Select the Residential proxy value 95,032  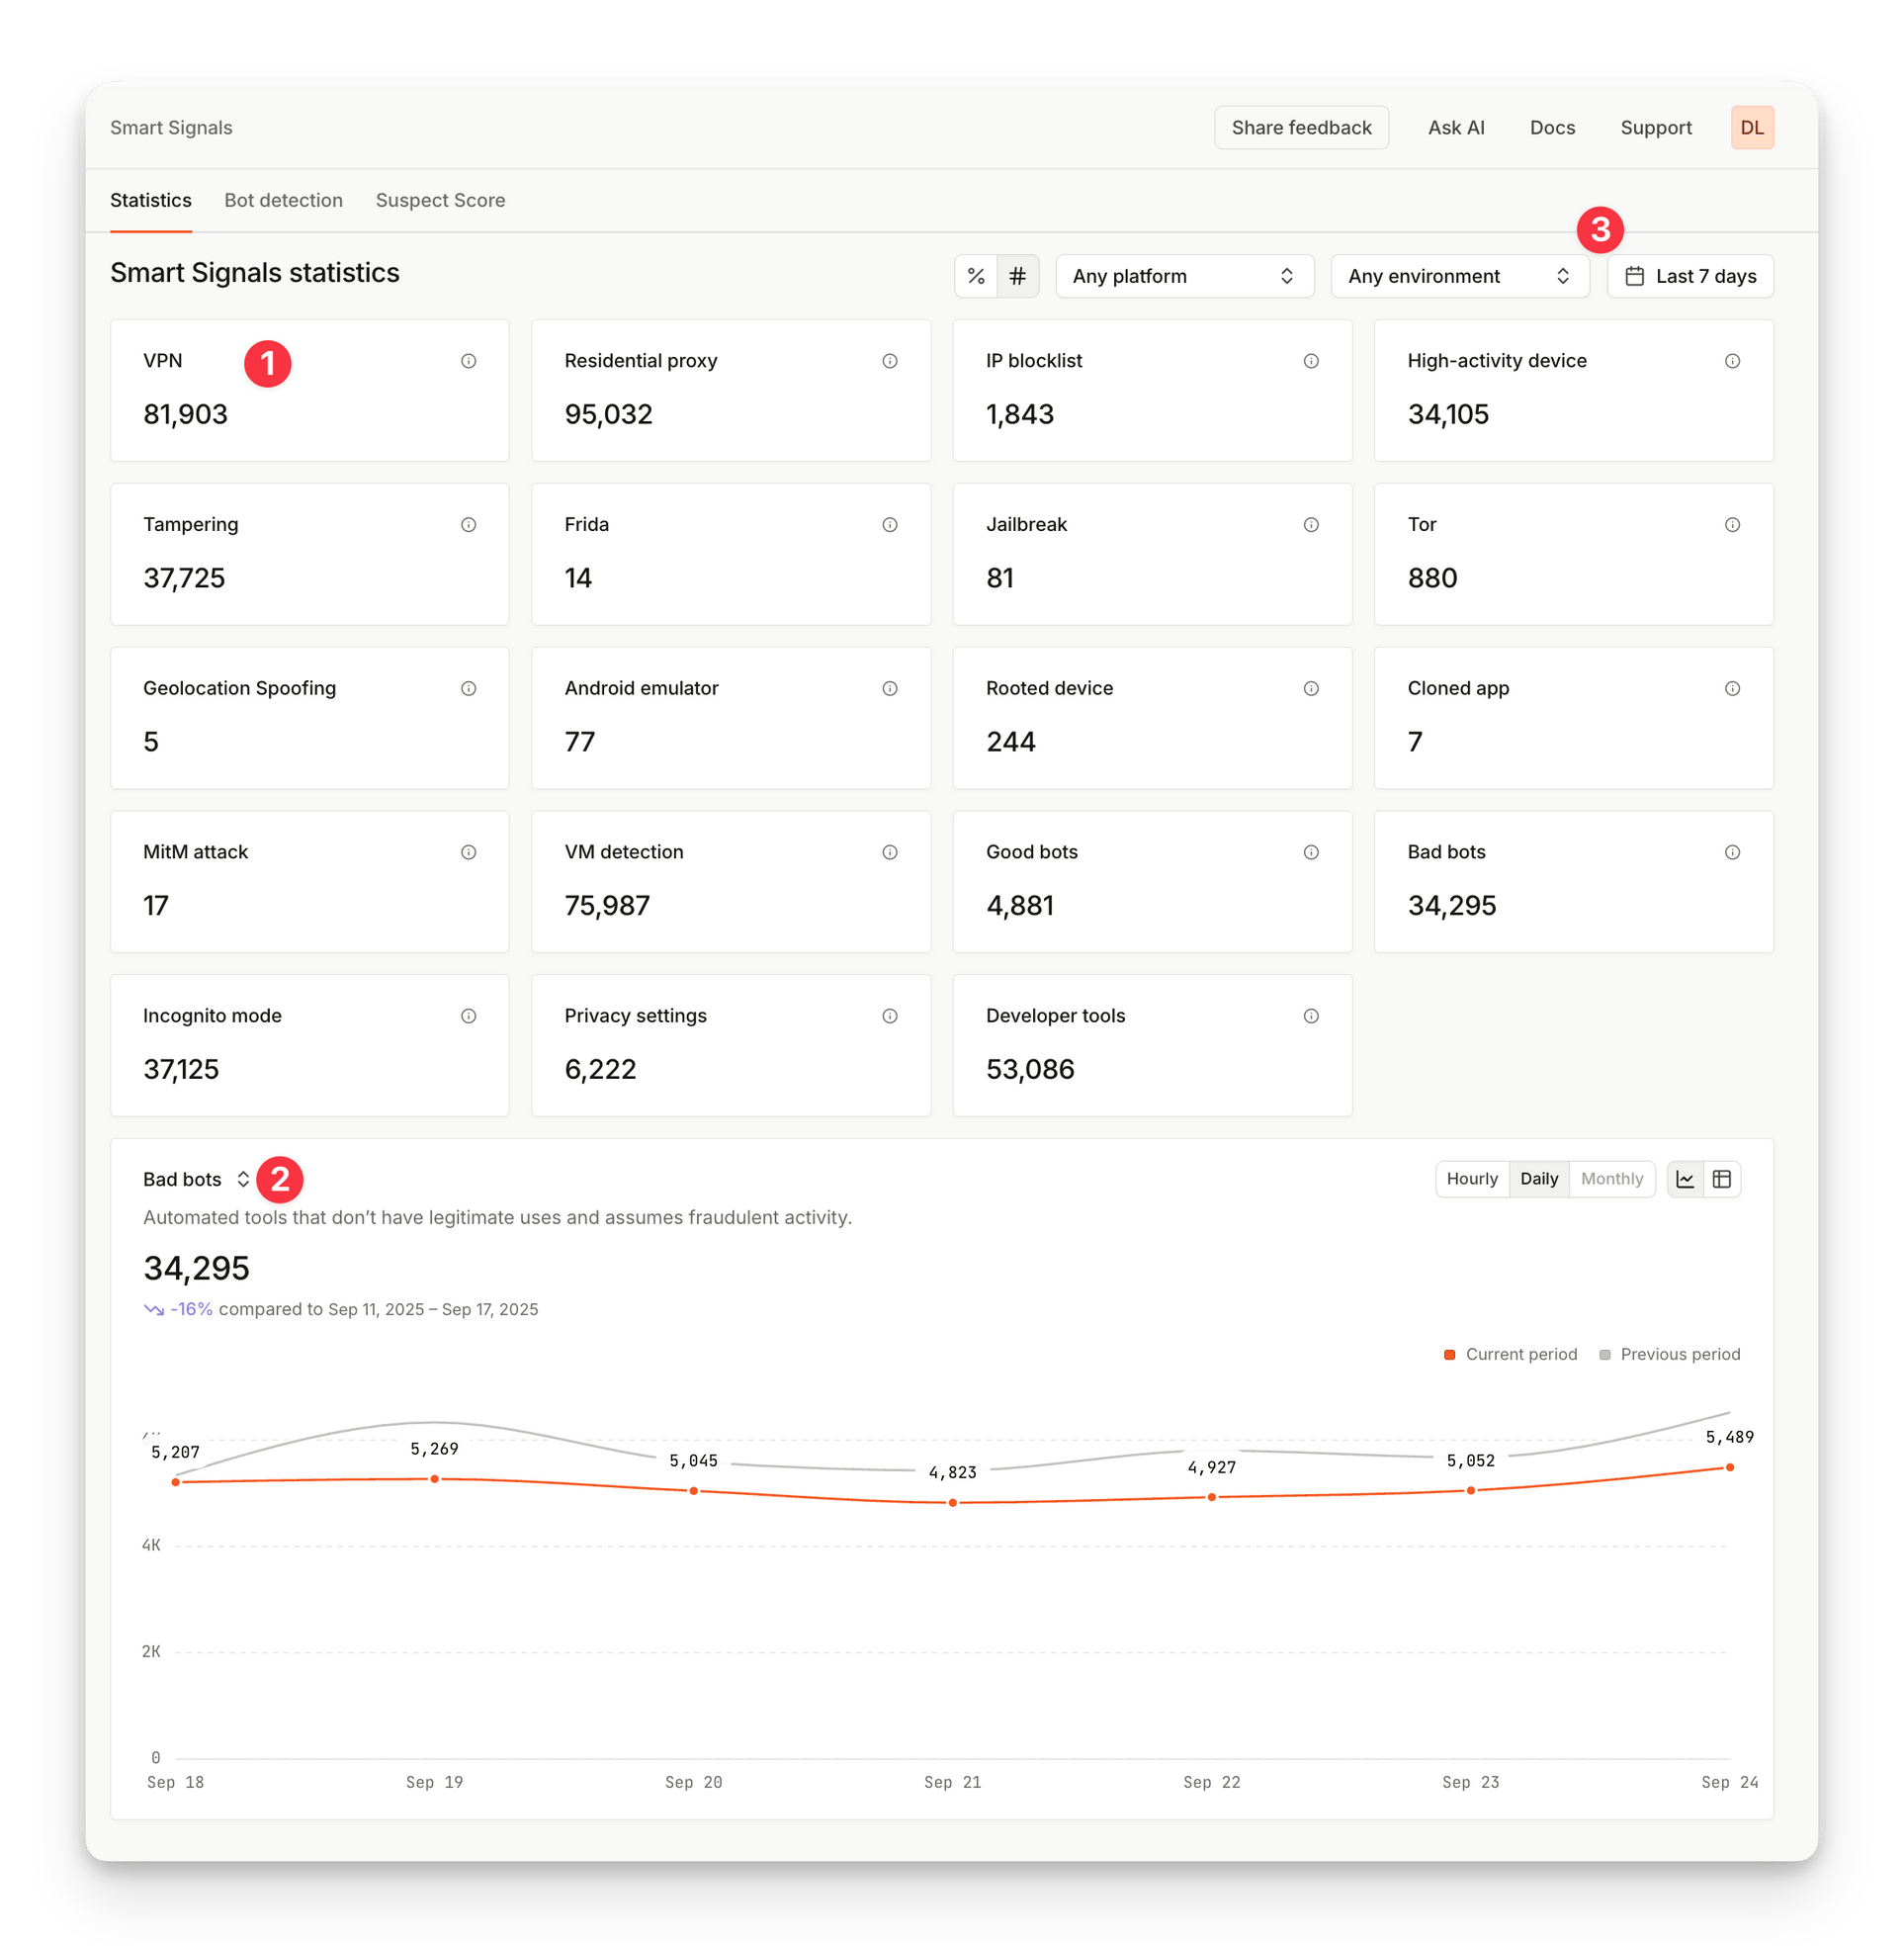tap(608, 414)
